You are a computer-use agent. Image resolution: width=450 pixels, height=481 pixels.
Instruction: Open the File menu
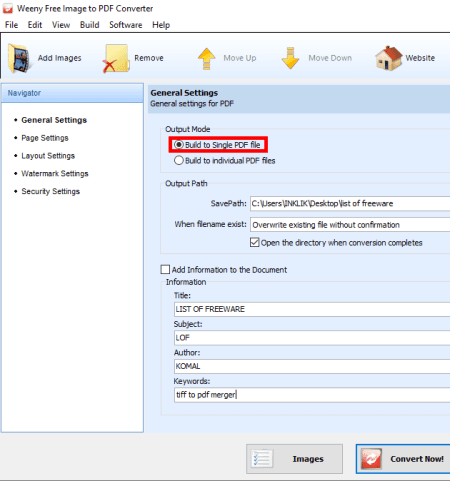coord(11,25)
